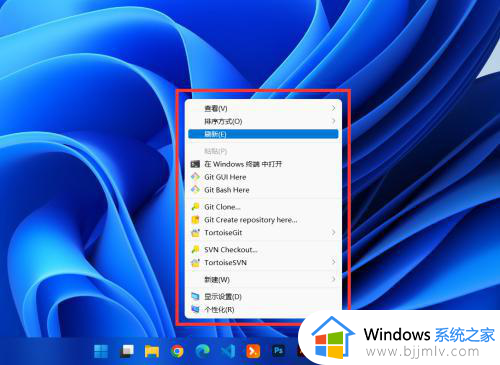This screenshot has height=365, width=500.
Task: Launch Photoshop from the taskbar
Action: point(279,351)
